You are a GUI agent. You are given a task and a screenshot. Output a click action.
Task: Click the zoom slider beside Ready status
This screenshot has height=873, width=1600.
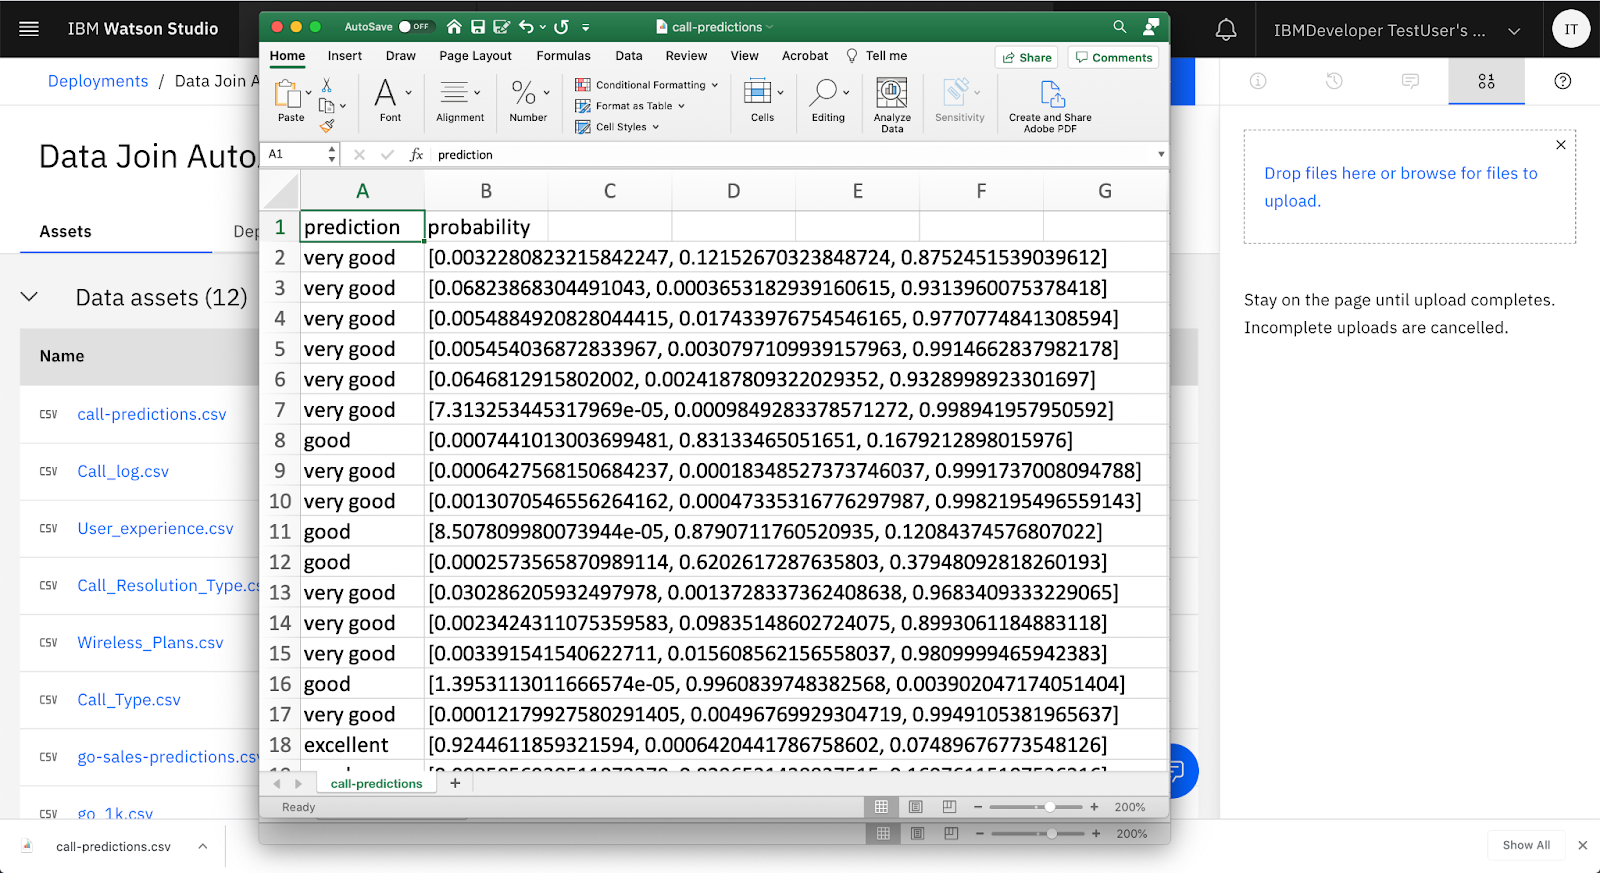tap(1035, 807)
